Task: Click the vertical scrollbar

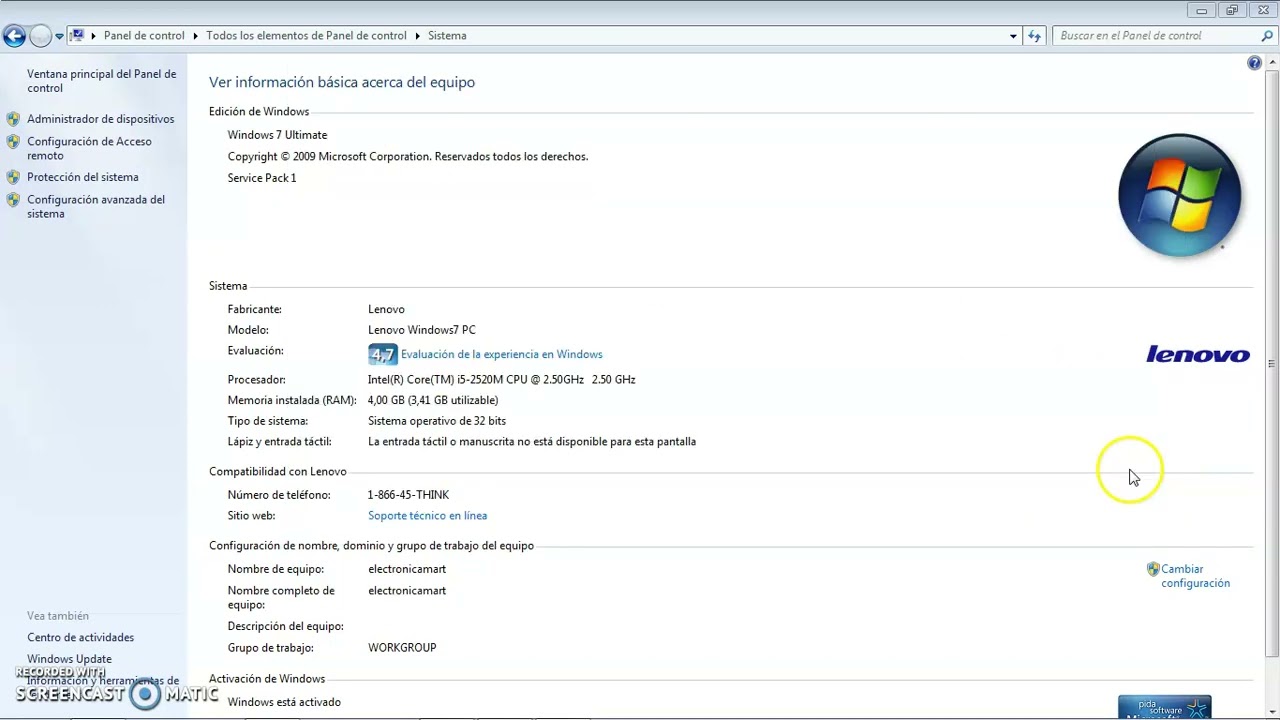Action: [x=1271, y=363]
